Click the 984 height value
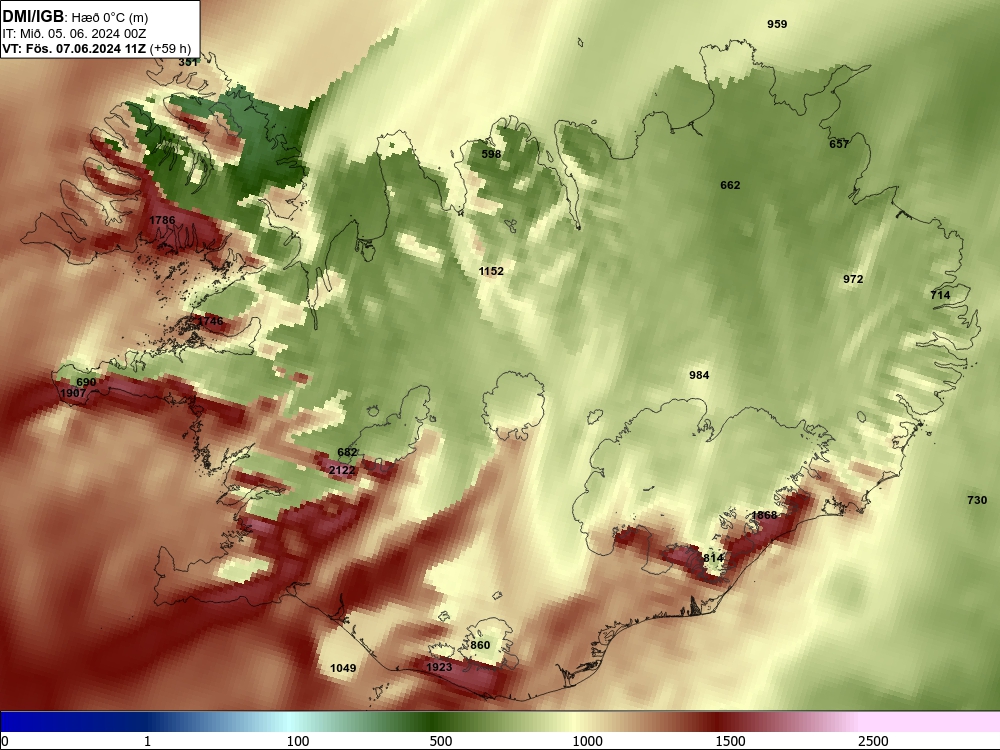The width and height of the screenshot is (1000, 750). (699, 375)
